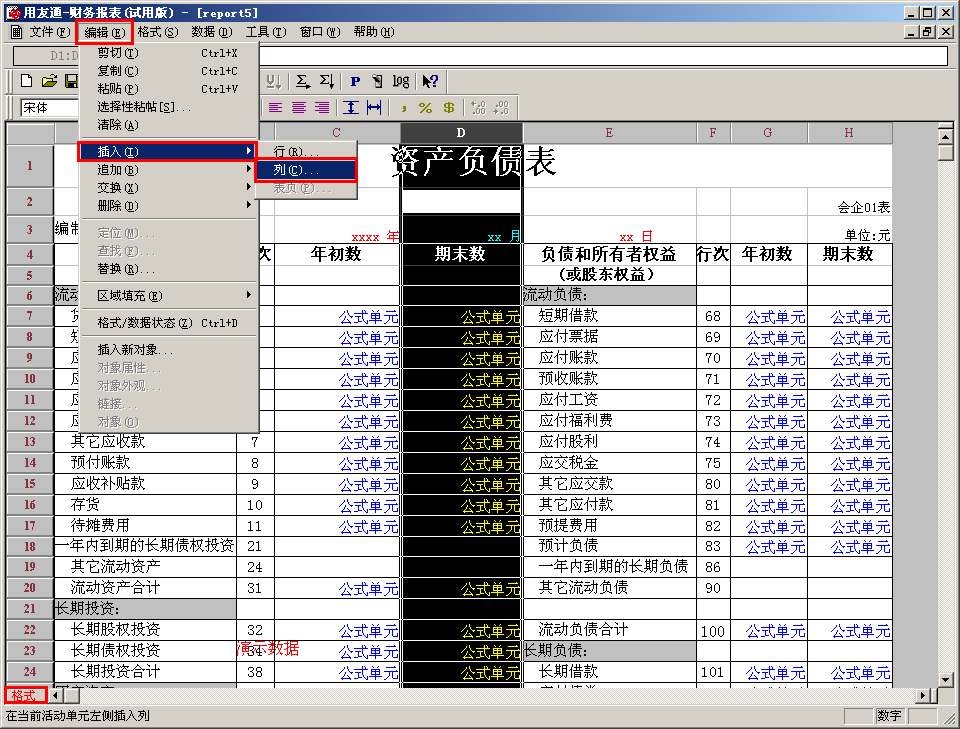
Task: Click the vertical scrollbar down arrow
Action: point(946,679)
